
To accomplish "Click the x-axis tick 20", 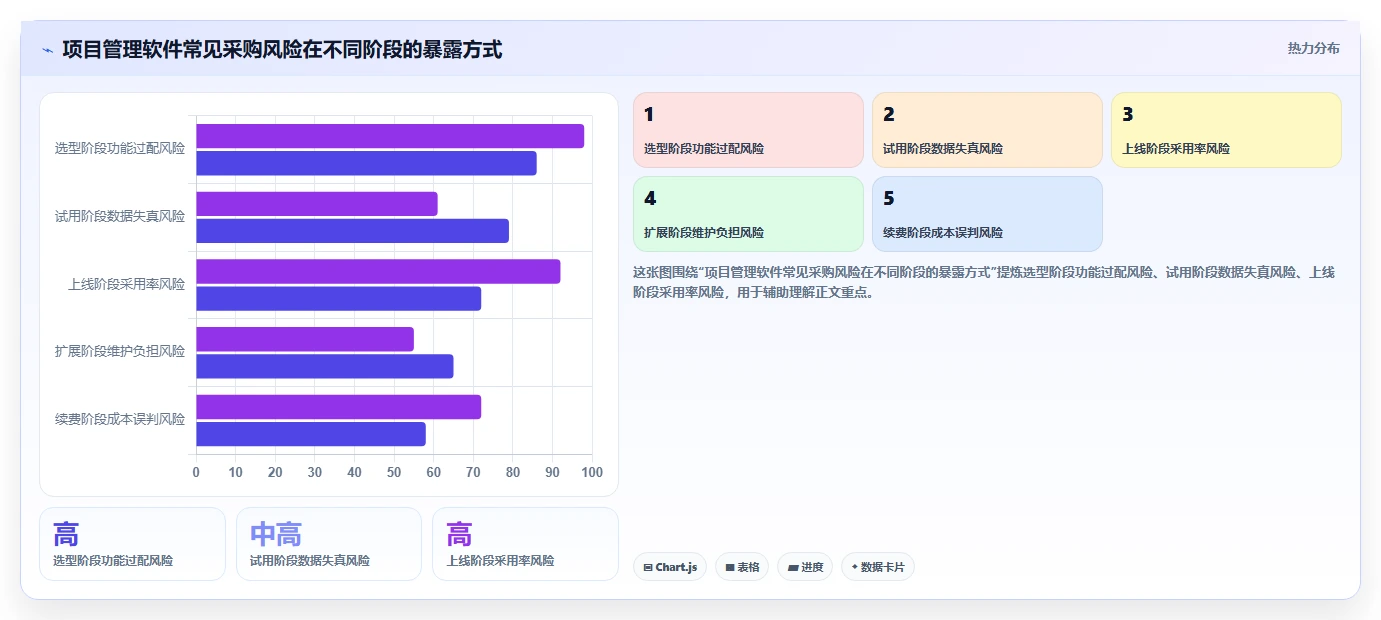I will (x=275, y=472).
